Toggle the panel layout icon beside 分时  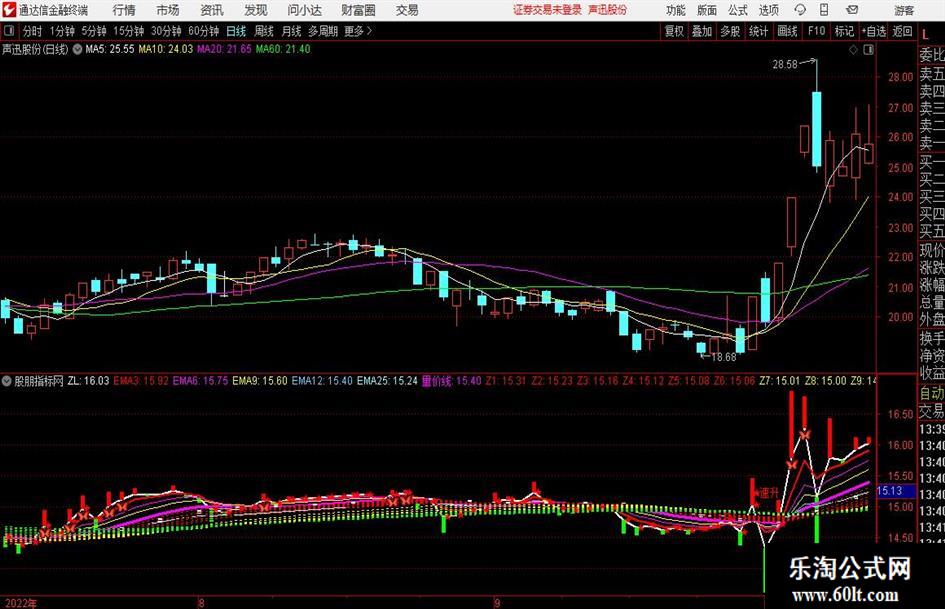pos(9,31)
